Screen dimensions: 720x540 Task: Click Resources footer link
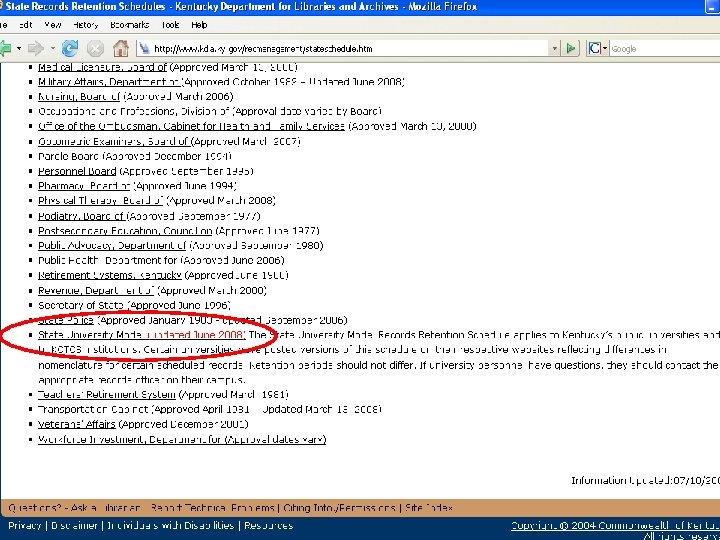point(269,525)
